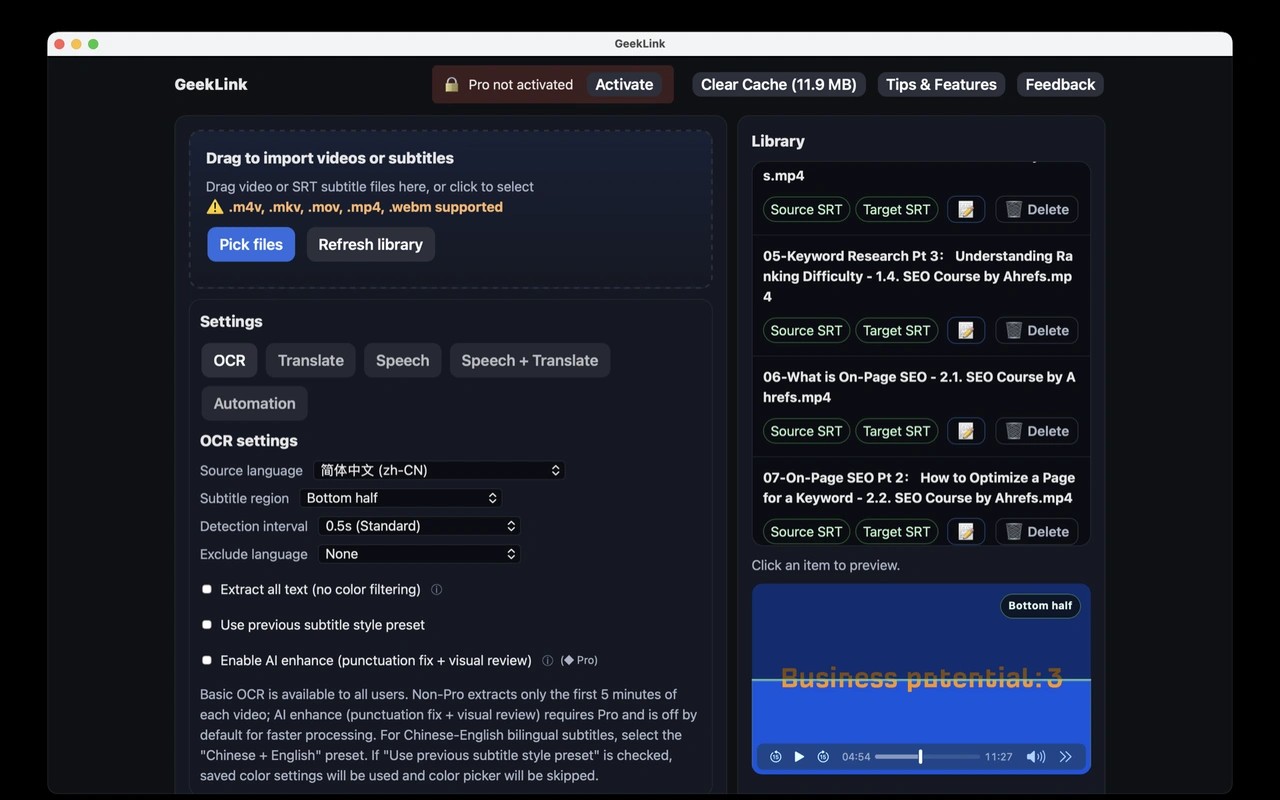Delete the s.mp4 library entry
This screenshot has width=1280, height=800.
click(1037, 209)
